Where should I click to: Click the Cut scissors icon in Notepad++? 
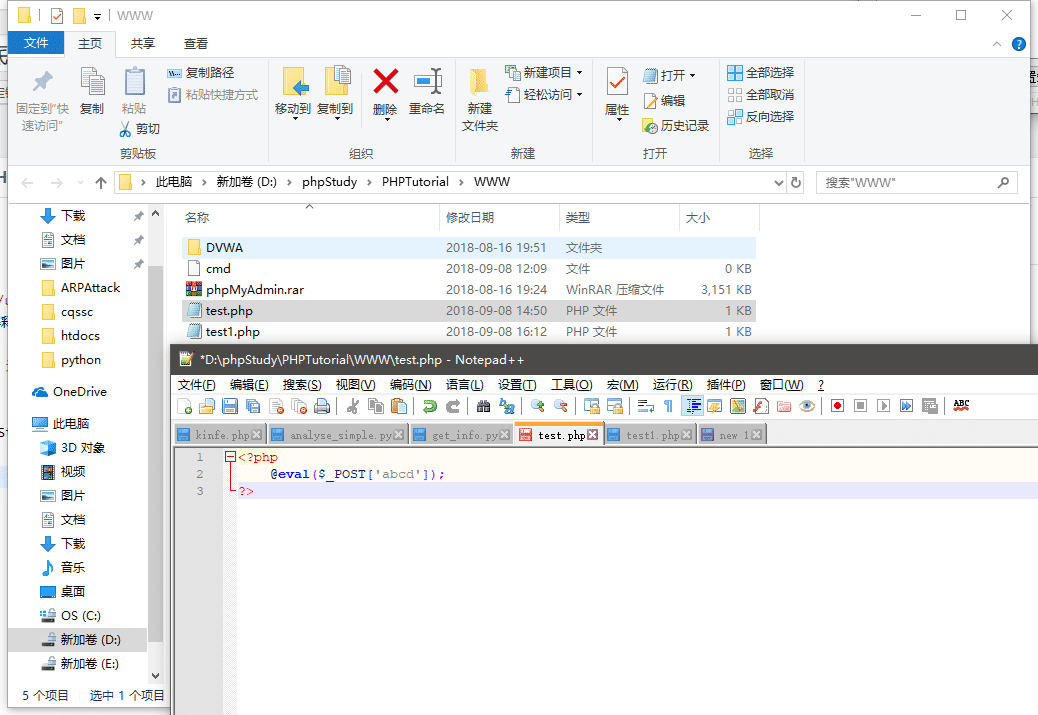pyautogui.click(x=353, y=406)
